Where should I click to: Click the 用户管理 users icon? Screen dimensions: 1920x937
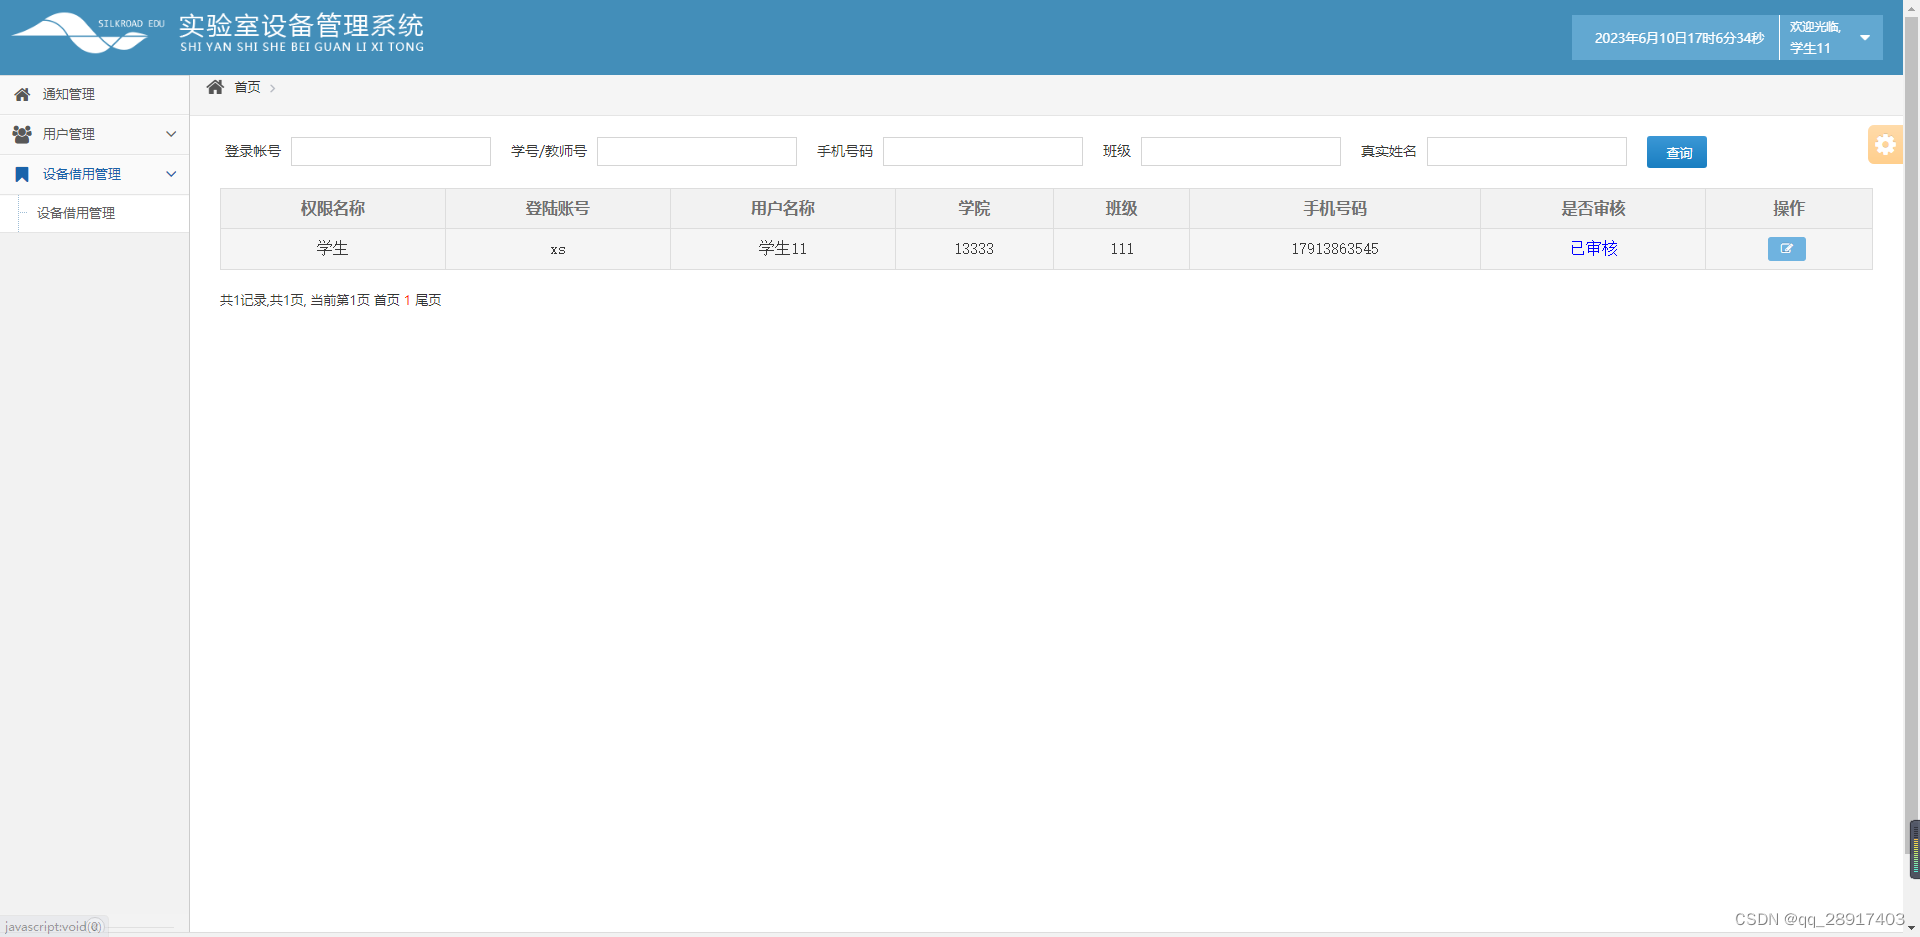tap(22, 134)
